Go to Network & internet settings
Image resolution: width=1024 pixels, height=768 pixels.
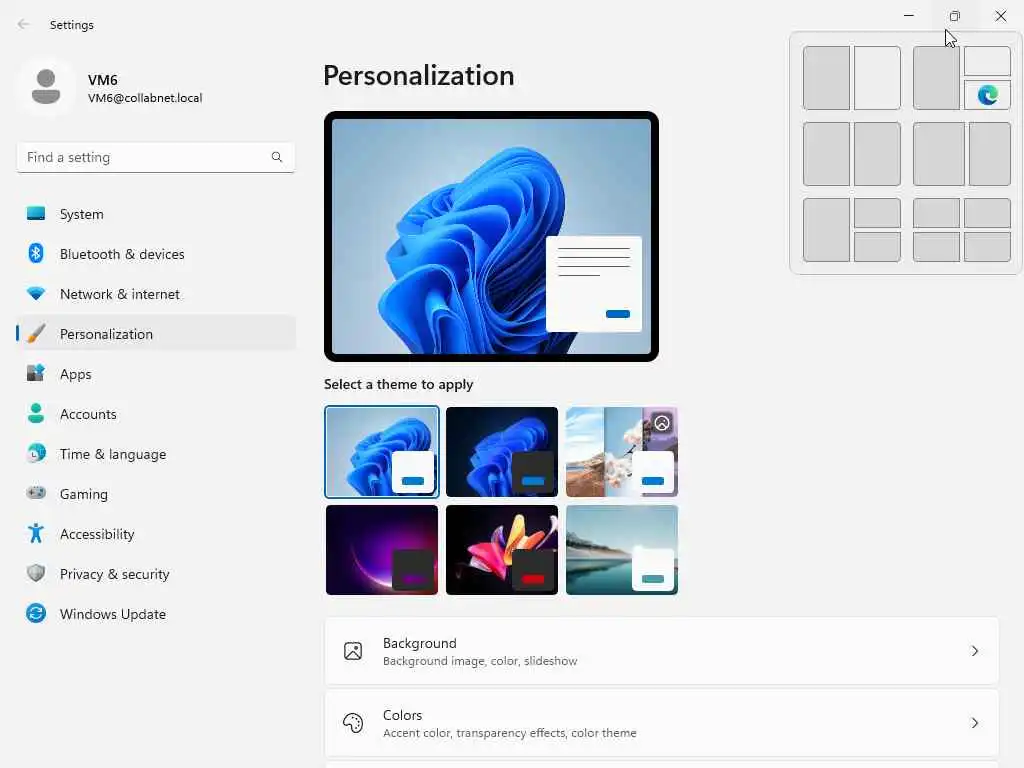point(155,294)
